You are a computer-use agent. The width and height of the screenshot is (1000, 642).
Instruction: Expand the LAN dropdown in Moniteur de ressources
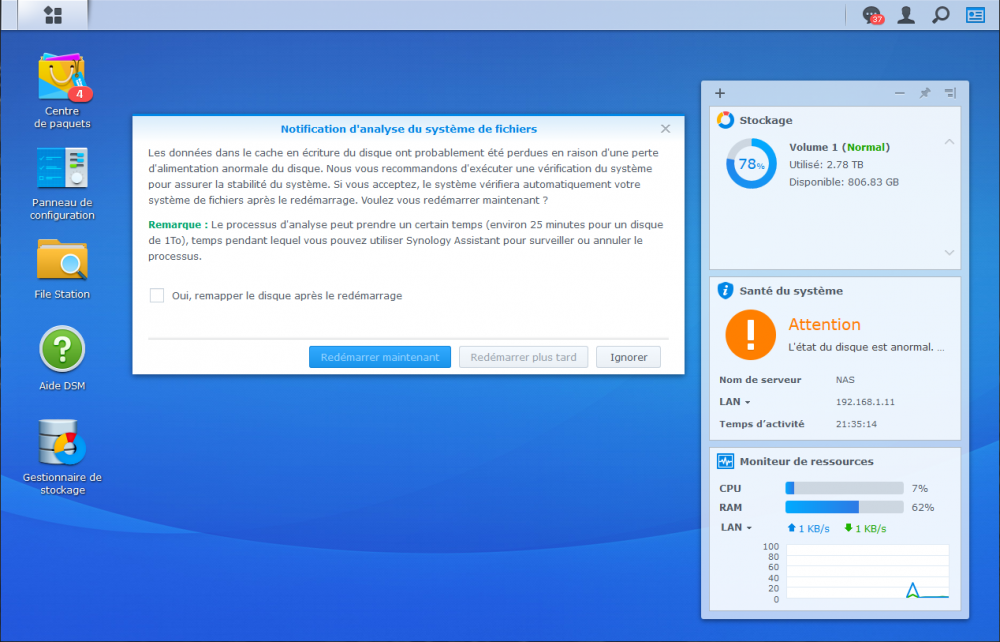(736, 527)
